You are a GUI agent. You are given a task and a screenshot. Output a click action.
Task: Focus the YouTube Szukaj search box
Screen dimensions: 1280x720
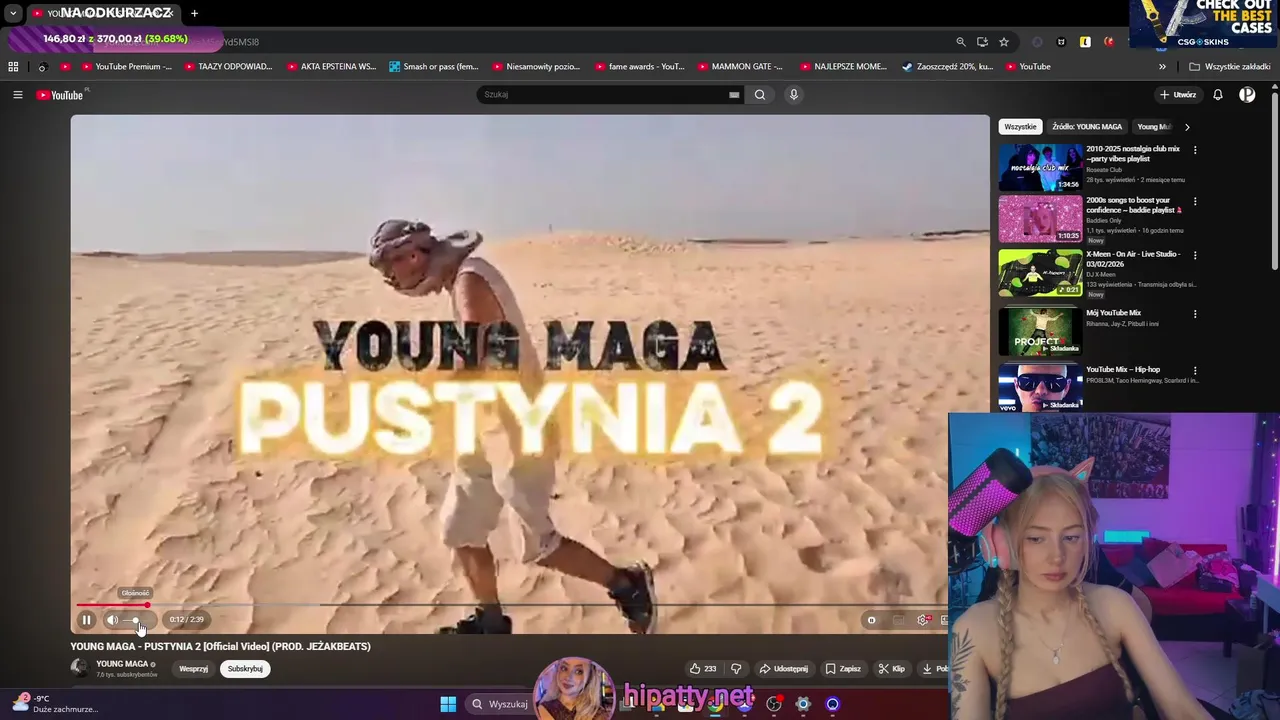pos(604,95)
